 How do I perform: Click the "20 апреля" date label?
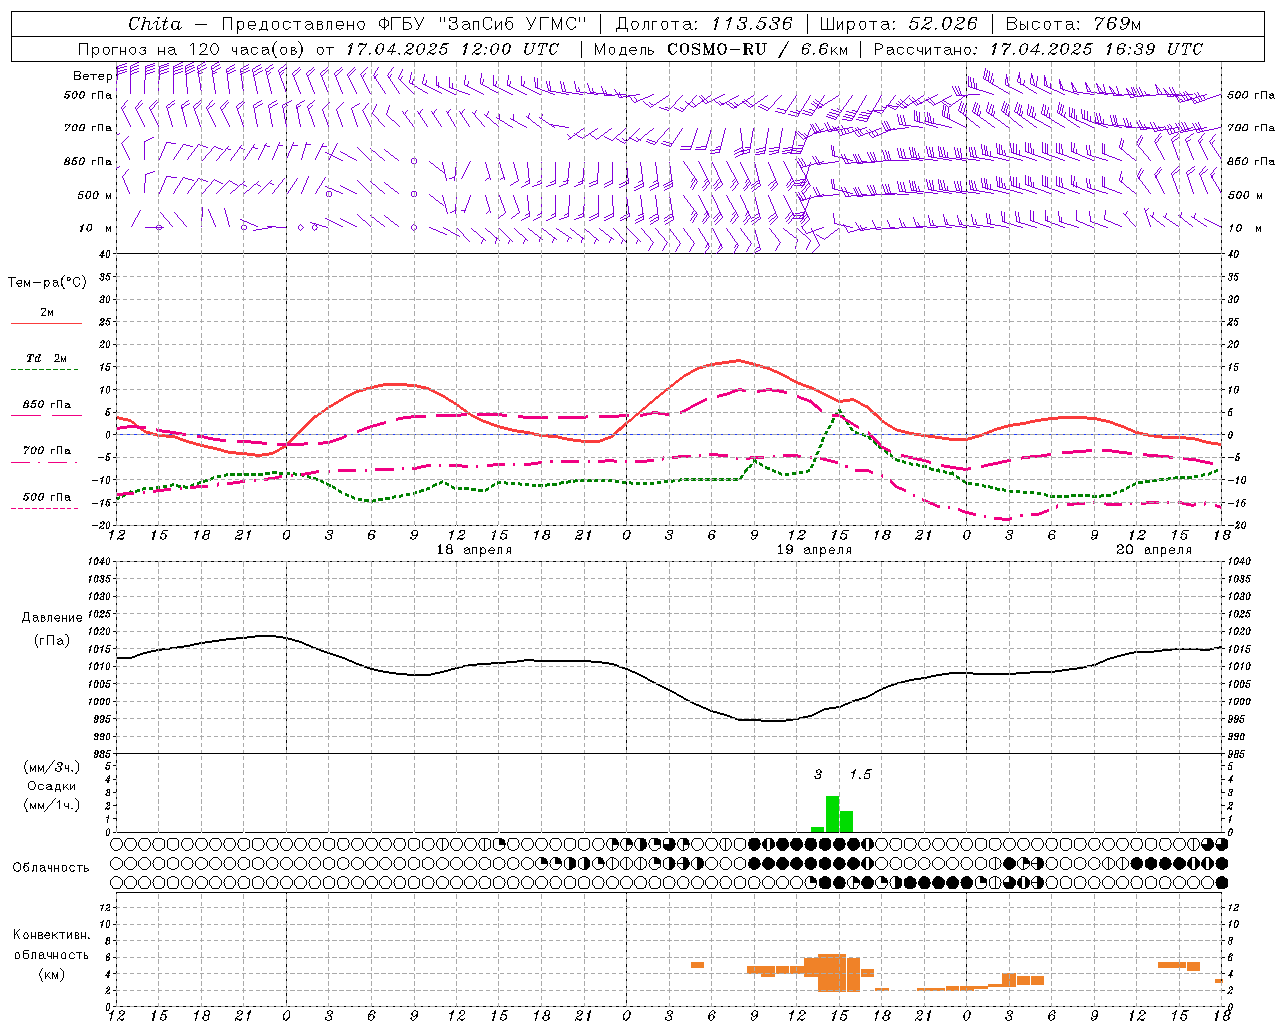[1154, 550]
